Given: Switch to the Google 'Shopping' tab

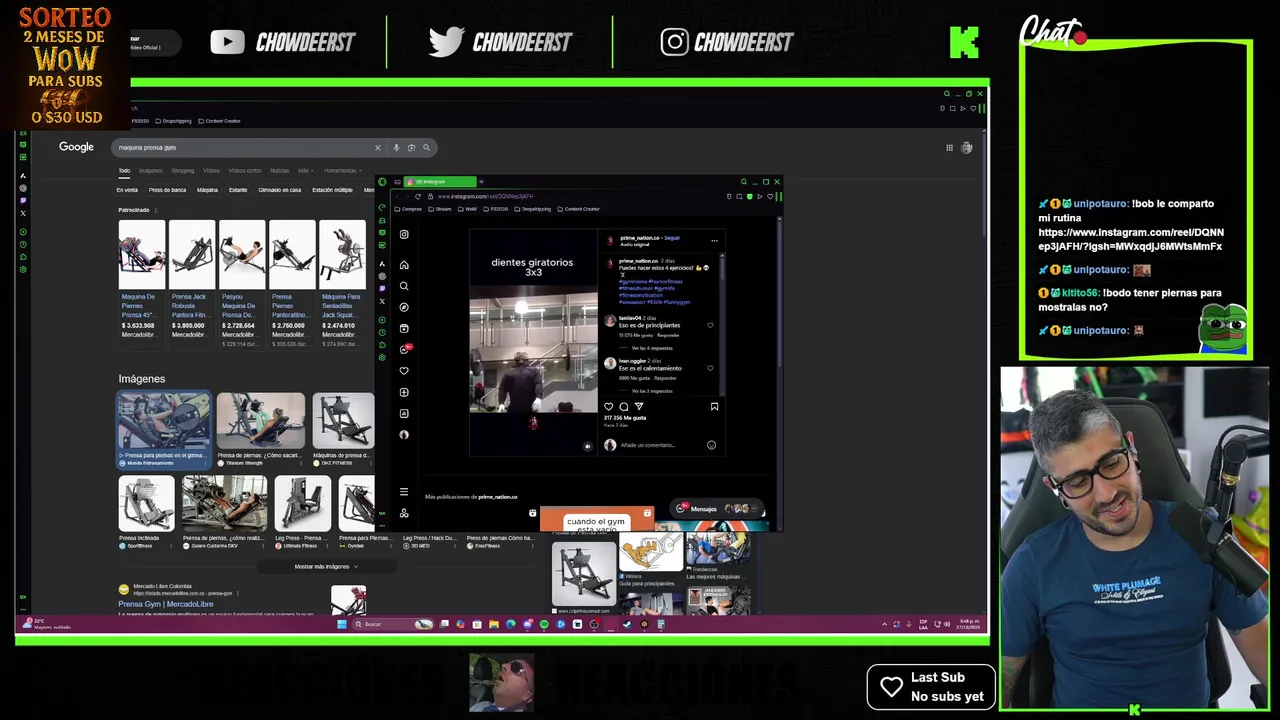Looking at the screenshot, I should point(182,170).
